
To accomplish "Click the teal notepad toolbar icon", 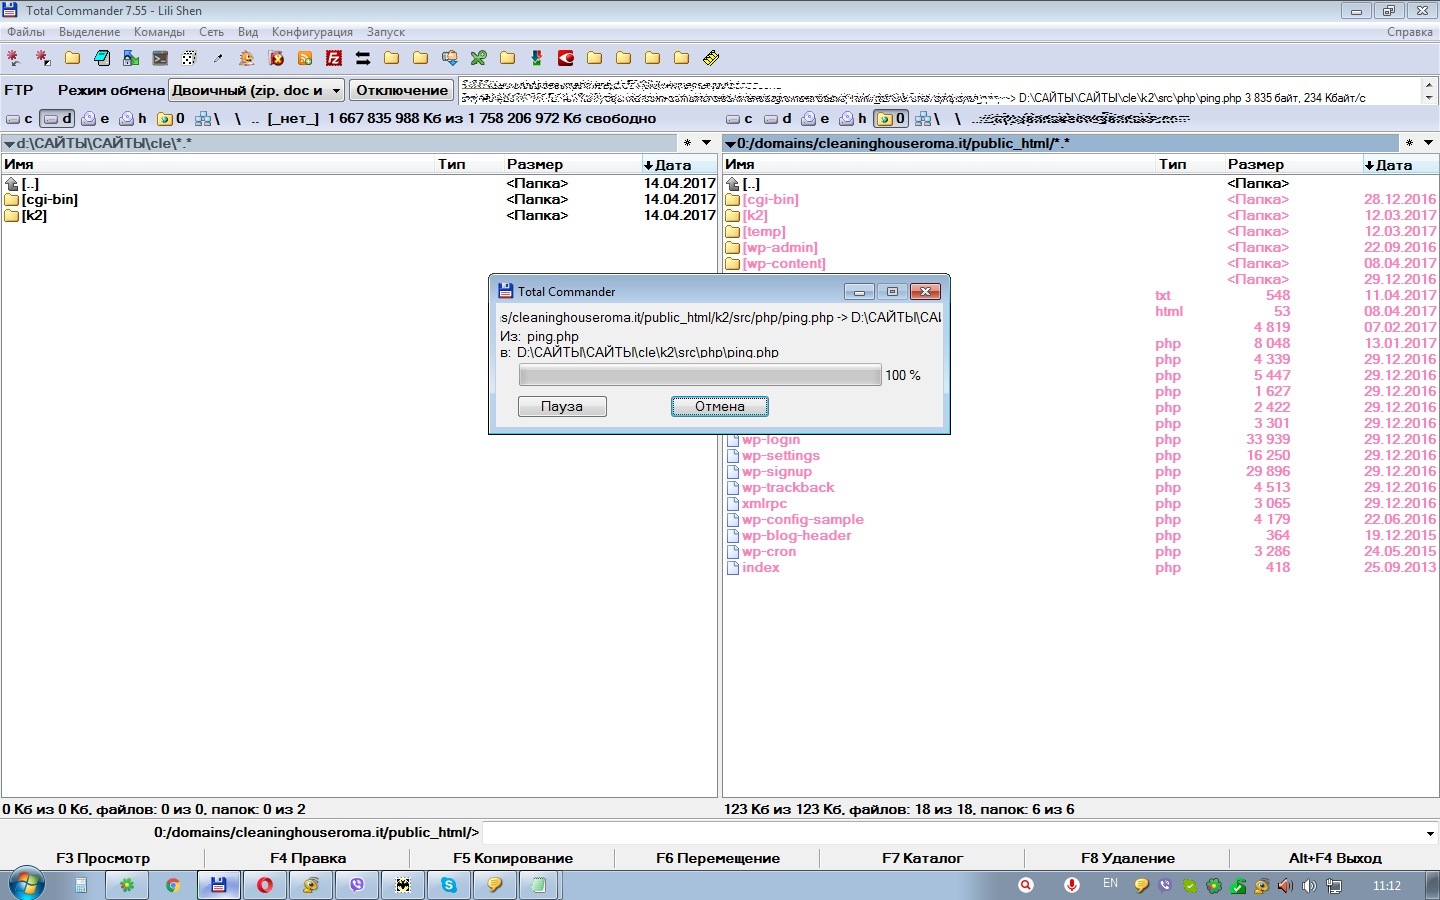I will click(102, 58).
